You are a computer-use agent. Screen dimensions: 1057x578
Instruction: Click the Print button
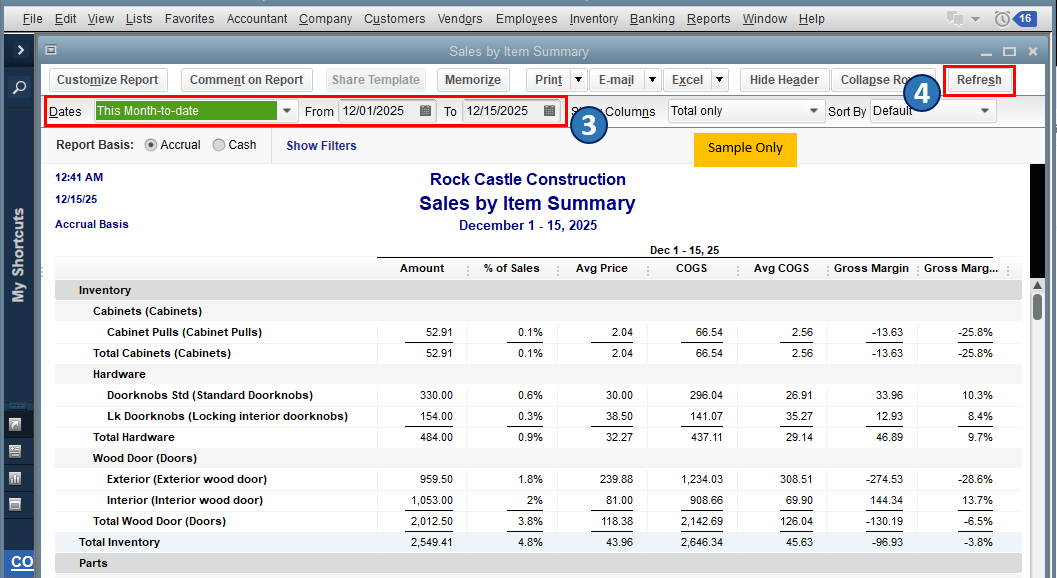tap(549, 80)
